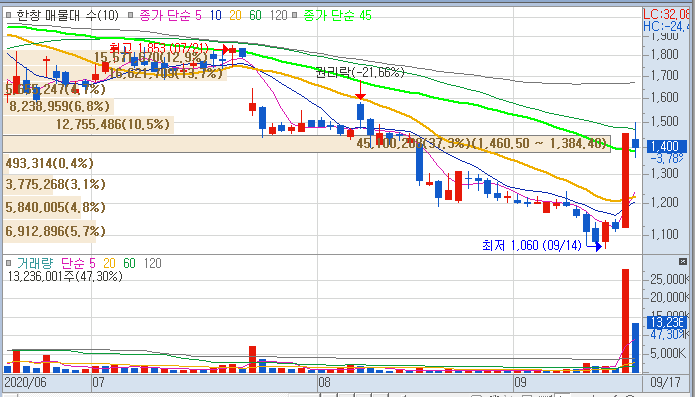Select the 한창 매물대 수(10) indicator label
695x397 pixels.
click(67, 16)
